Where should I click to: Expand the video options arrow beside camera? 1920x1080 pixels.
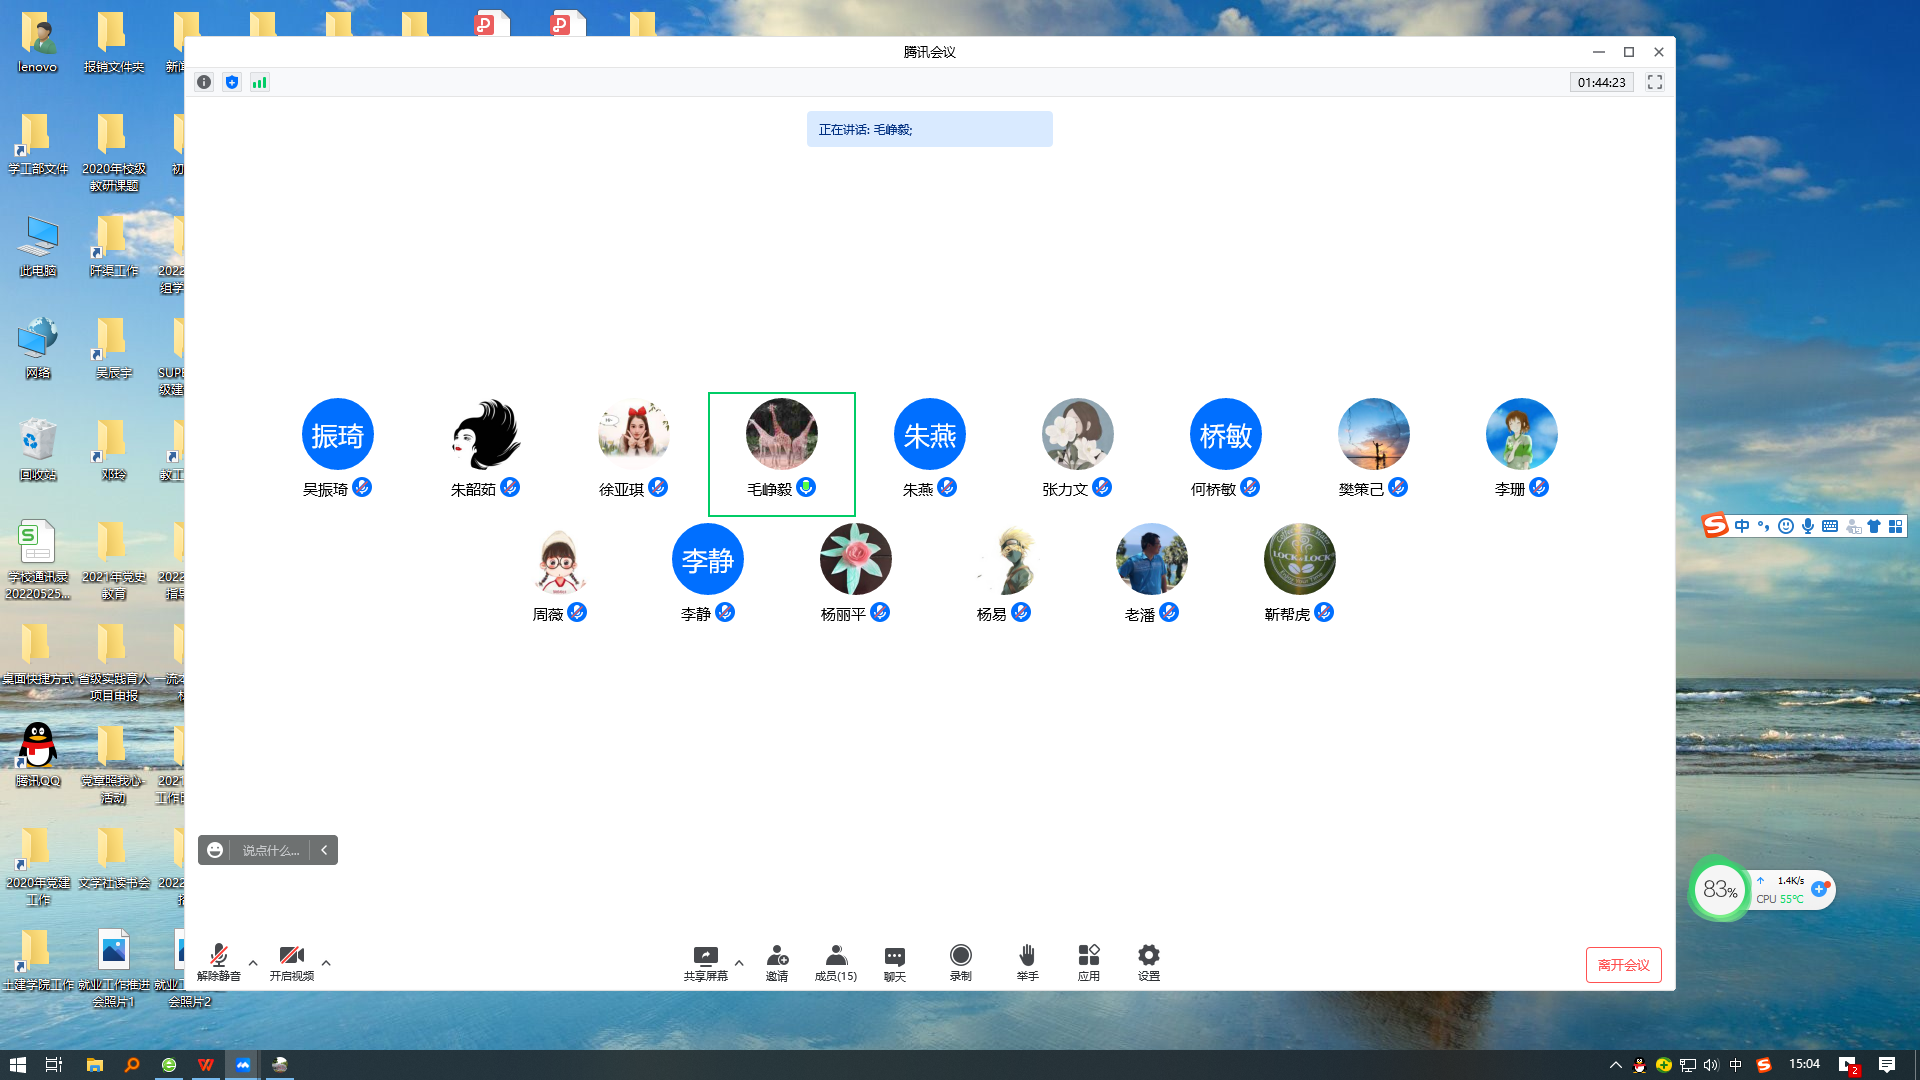326,963
